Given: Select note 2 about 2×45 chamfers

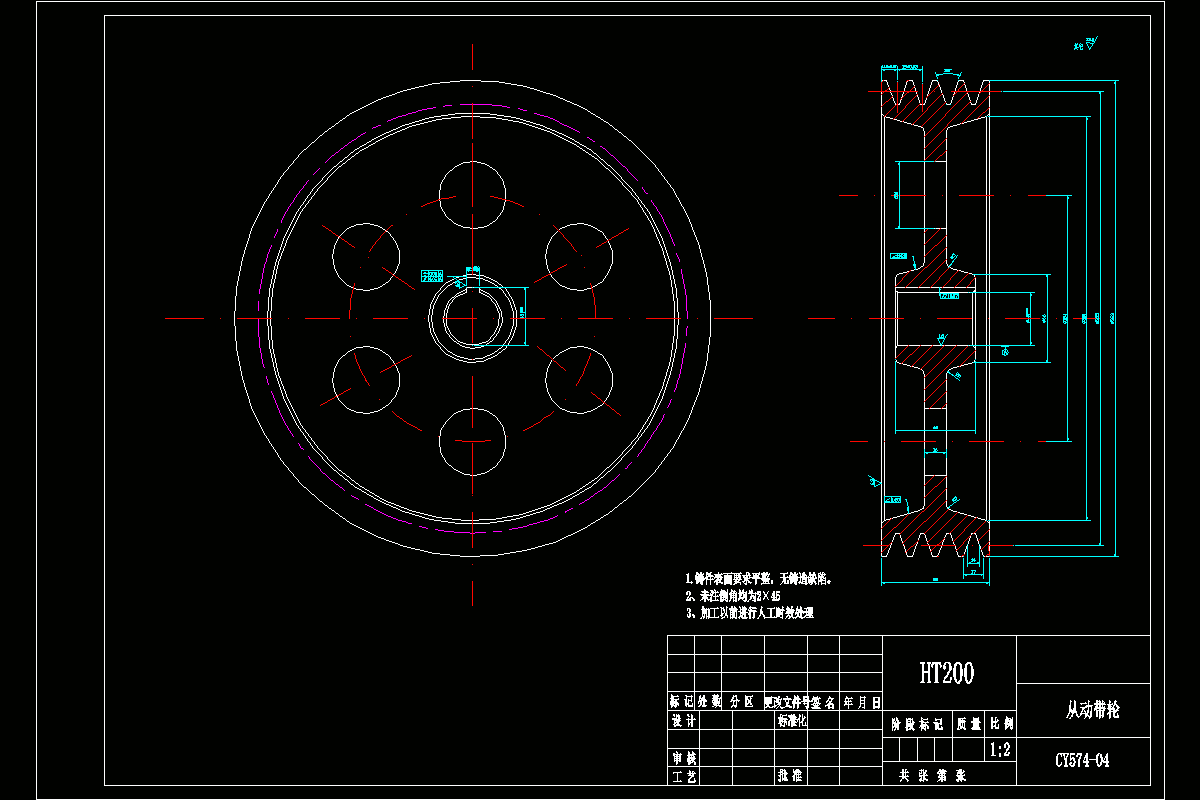Looking at the screenshot, I should point(733,595).
